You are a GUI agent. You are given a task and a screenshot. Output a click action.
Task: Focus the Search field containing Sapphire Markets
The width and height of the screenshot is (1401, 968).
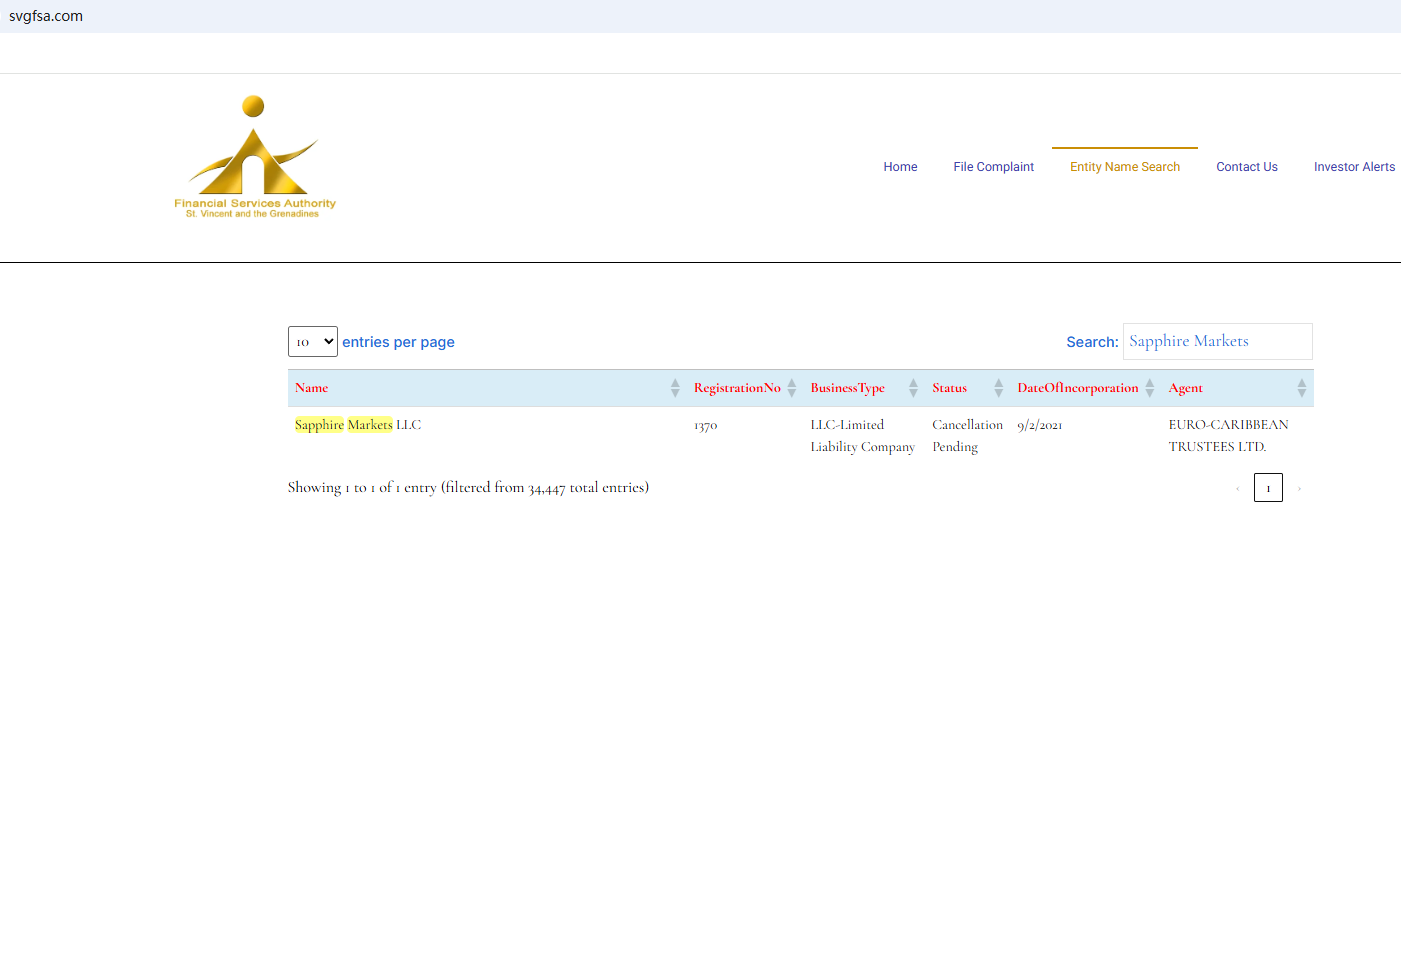[1217, 342]
